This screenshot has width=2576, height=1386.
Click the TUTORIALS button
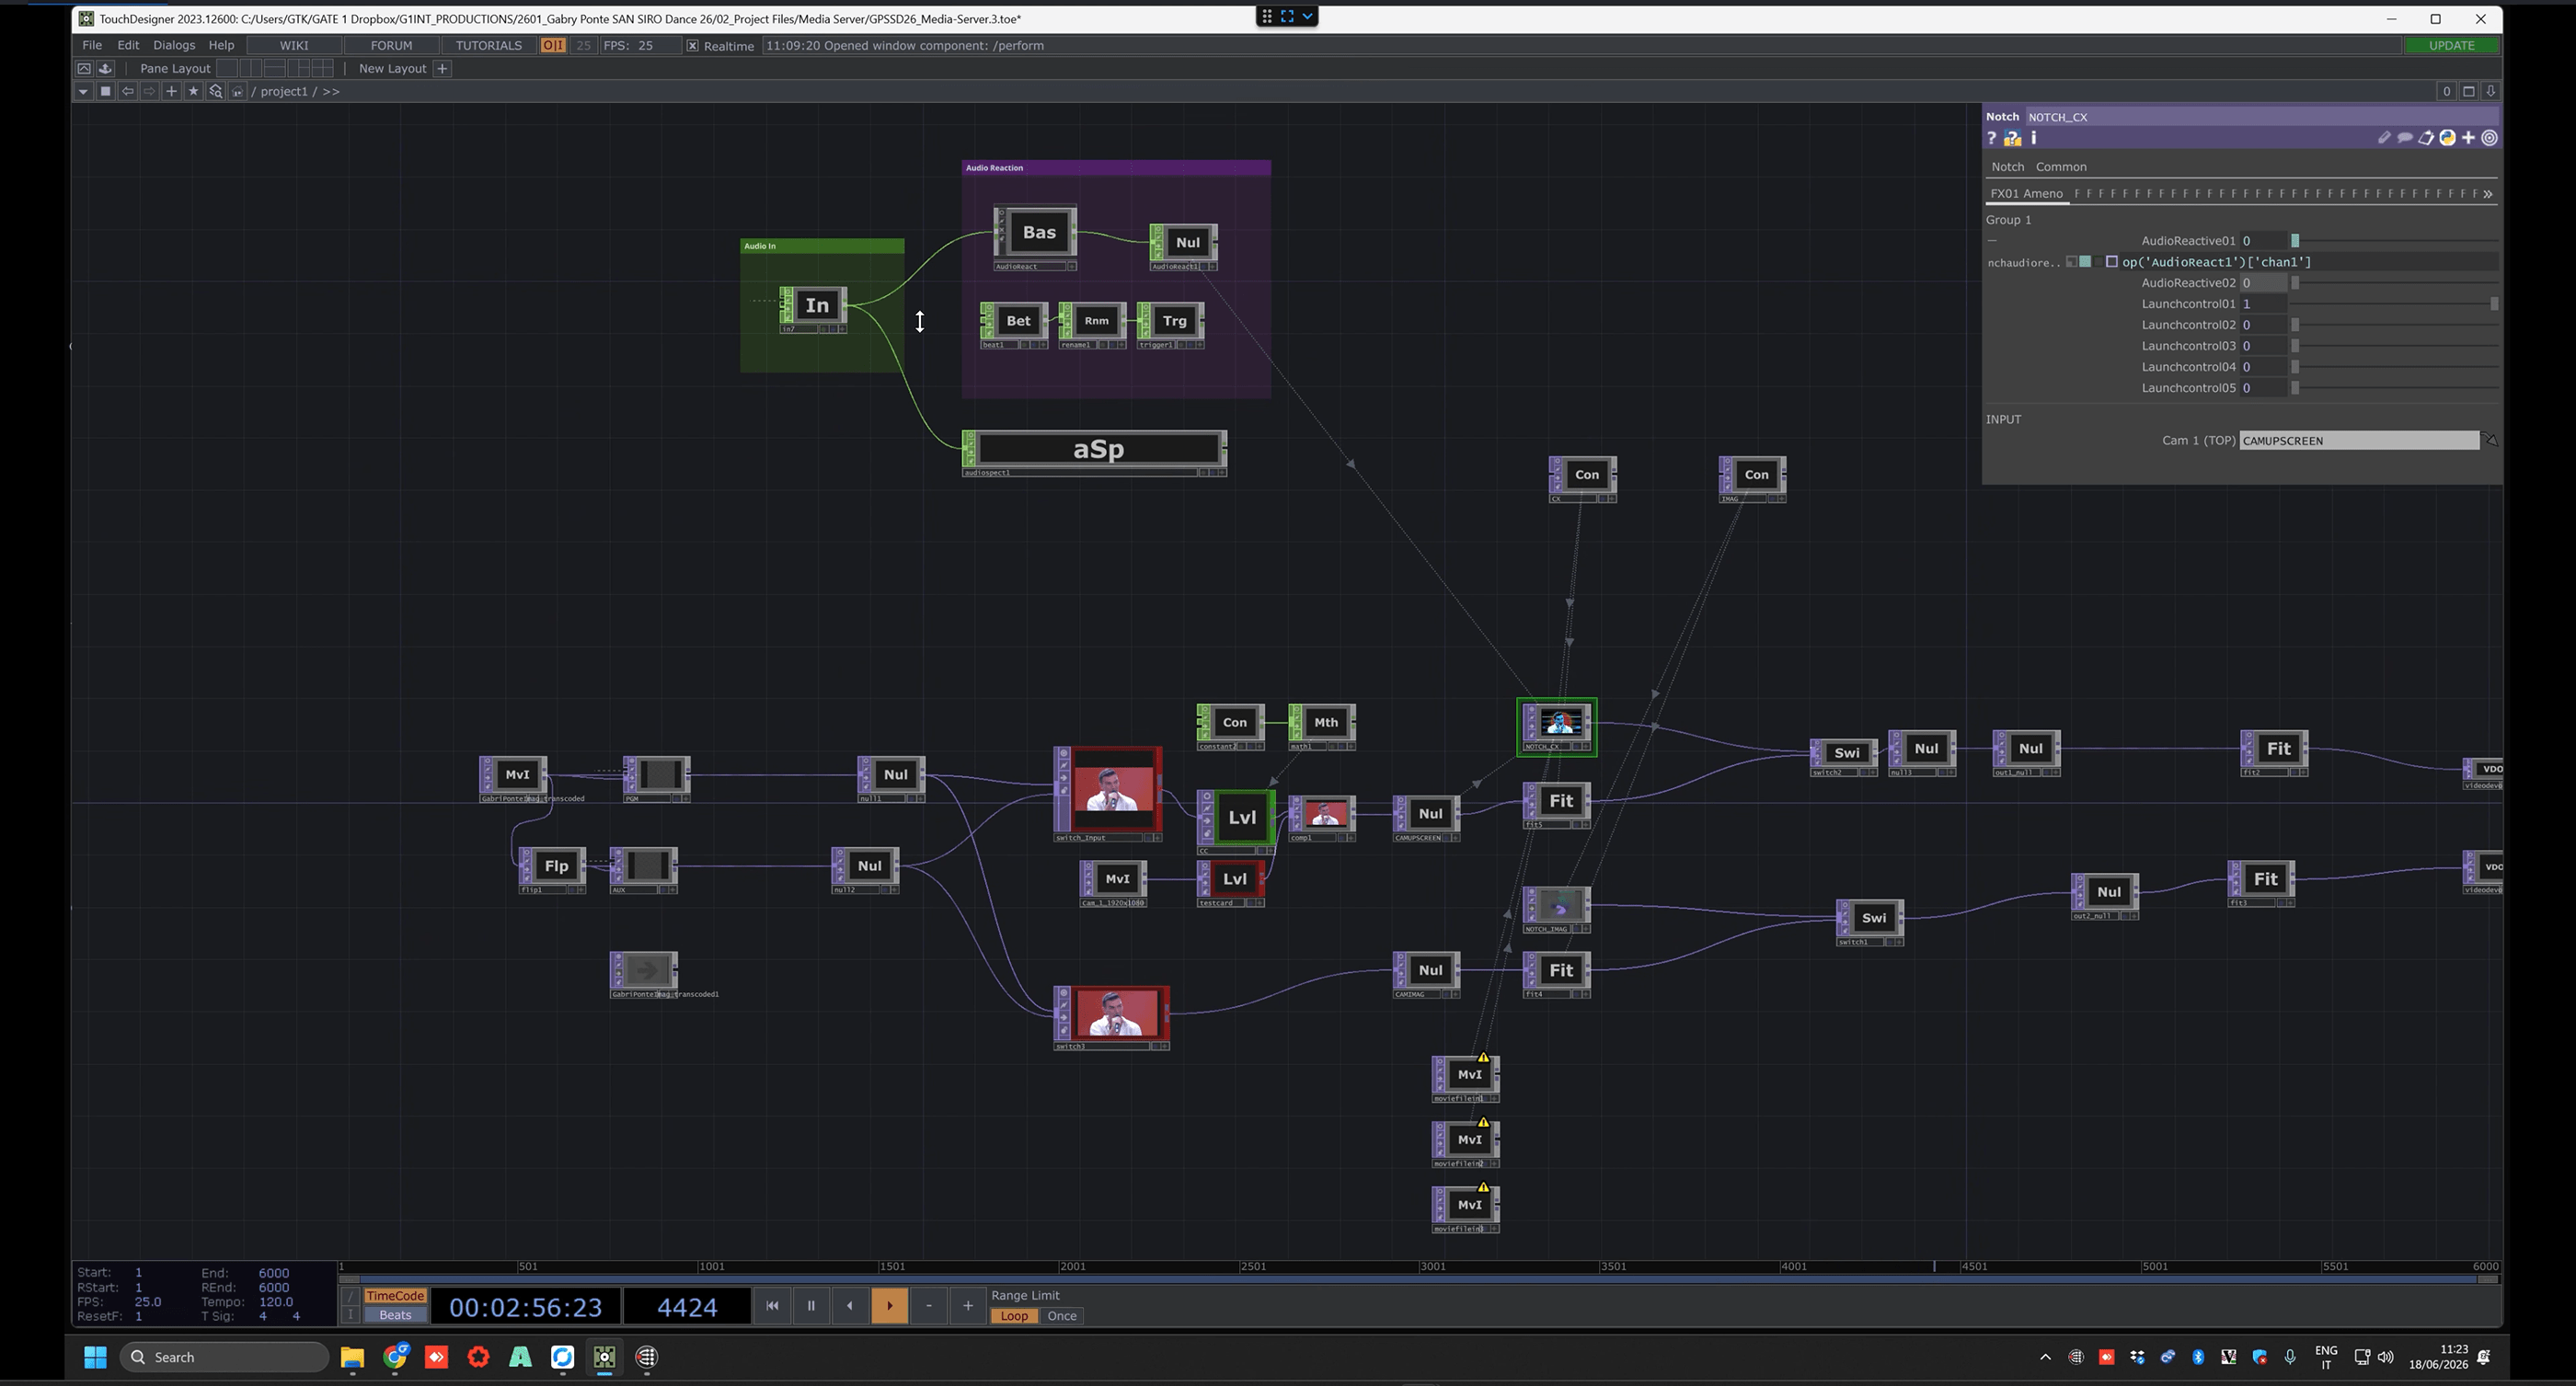[x=488, y=45]
